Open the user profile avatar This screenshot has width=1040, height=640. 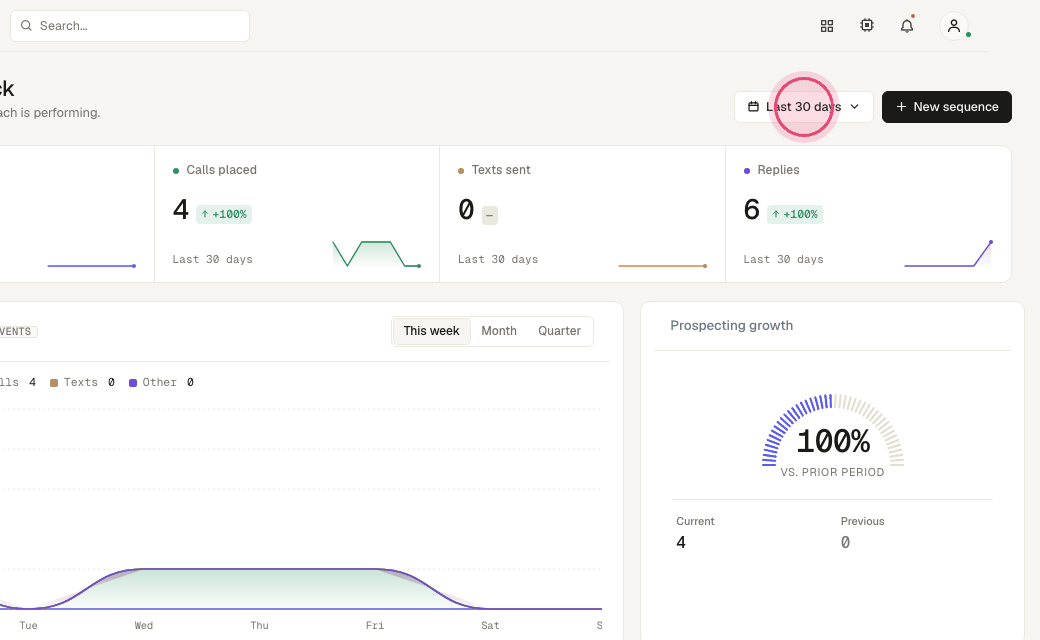954,26
